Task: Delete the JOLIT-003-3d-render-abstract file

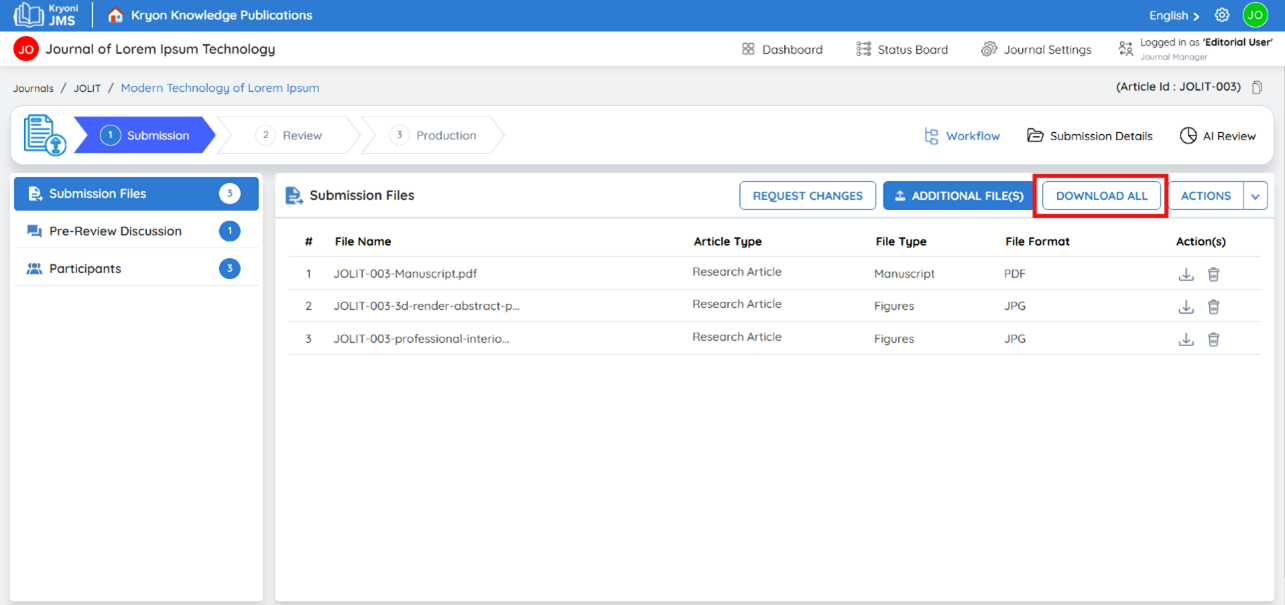Action: tap(1213, 307)
